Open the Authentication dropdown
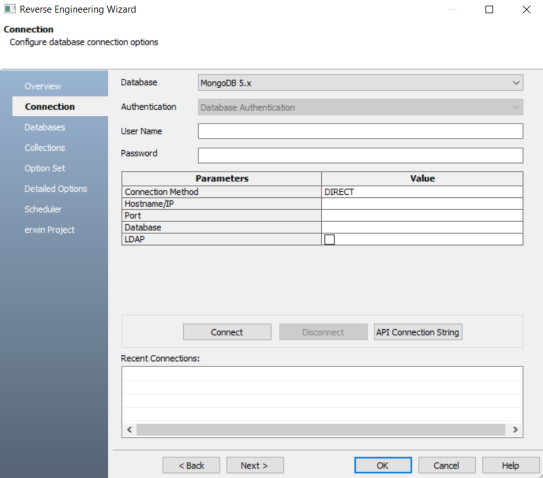This screenshot has width=543, height=478. 360,107
